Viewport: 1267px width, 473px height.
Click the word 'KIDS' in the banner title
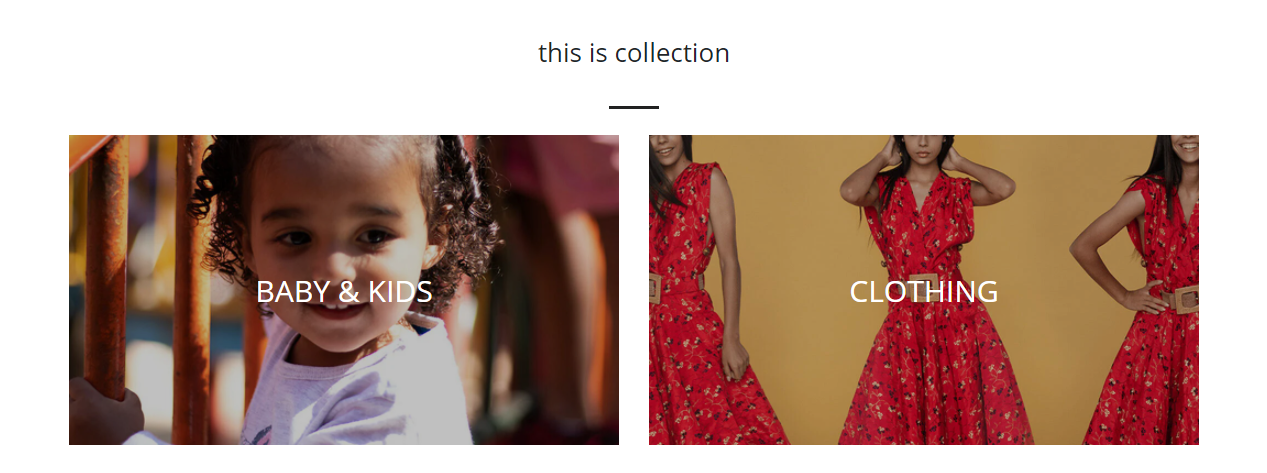pos(400,291)
